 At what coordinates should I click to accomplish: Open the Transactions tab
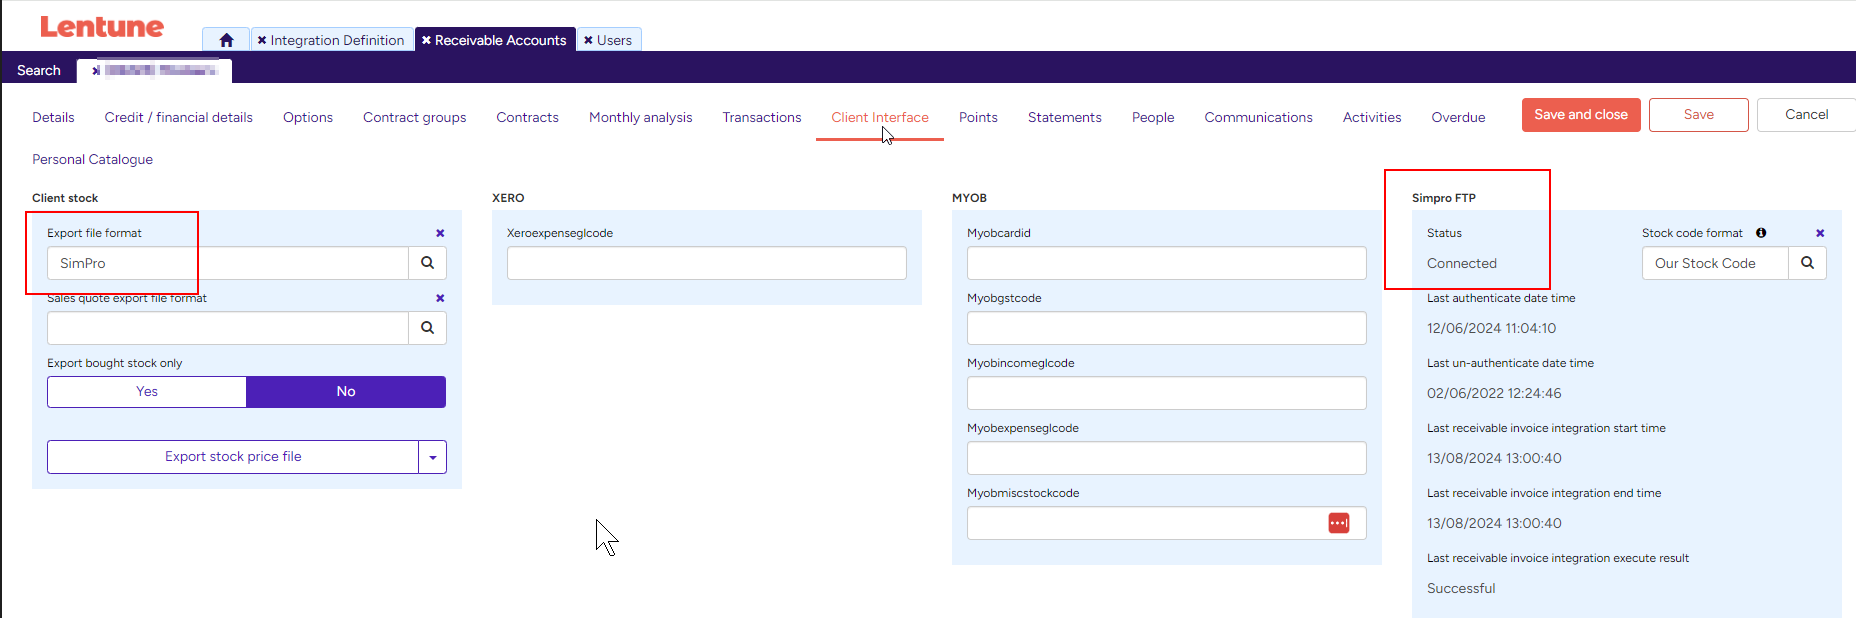tap(762, 117)
